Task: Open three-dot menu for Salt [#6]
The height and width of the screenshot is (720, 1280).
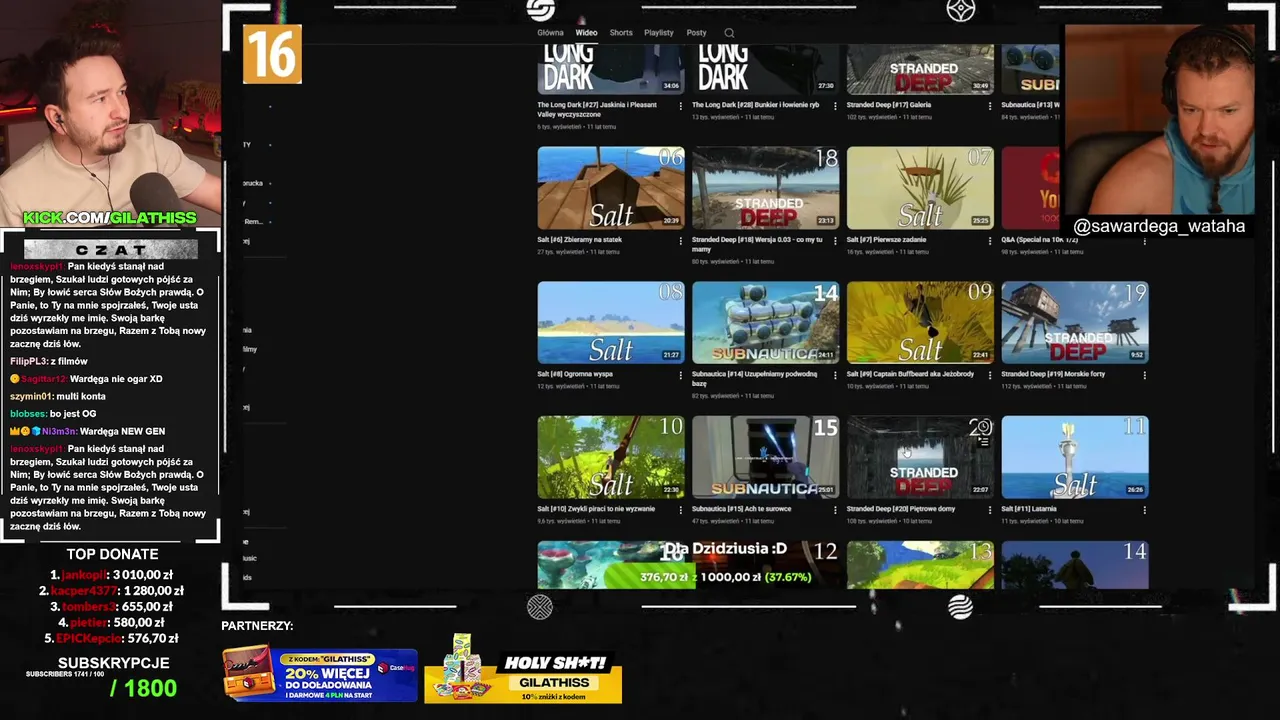Action: pyautogui.click(x=681, y=240)
